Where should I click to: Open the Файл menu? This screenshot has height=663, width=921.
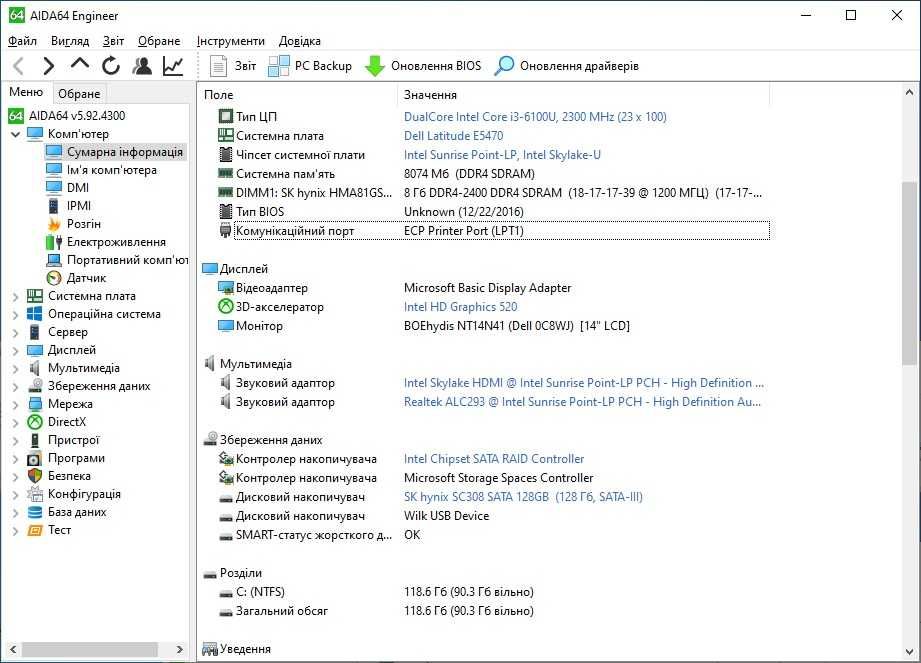pyautogui.click(x=22, y=41)
